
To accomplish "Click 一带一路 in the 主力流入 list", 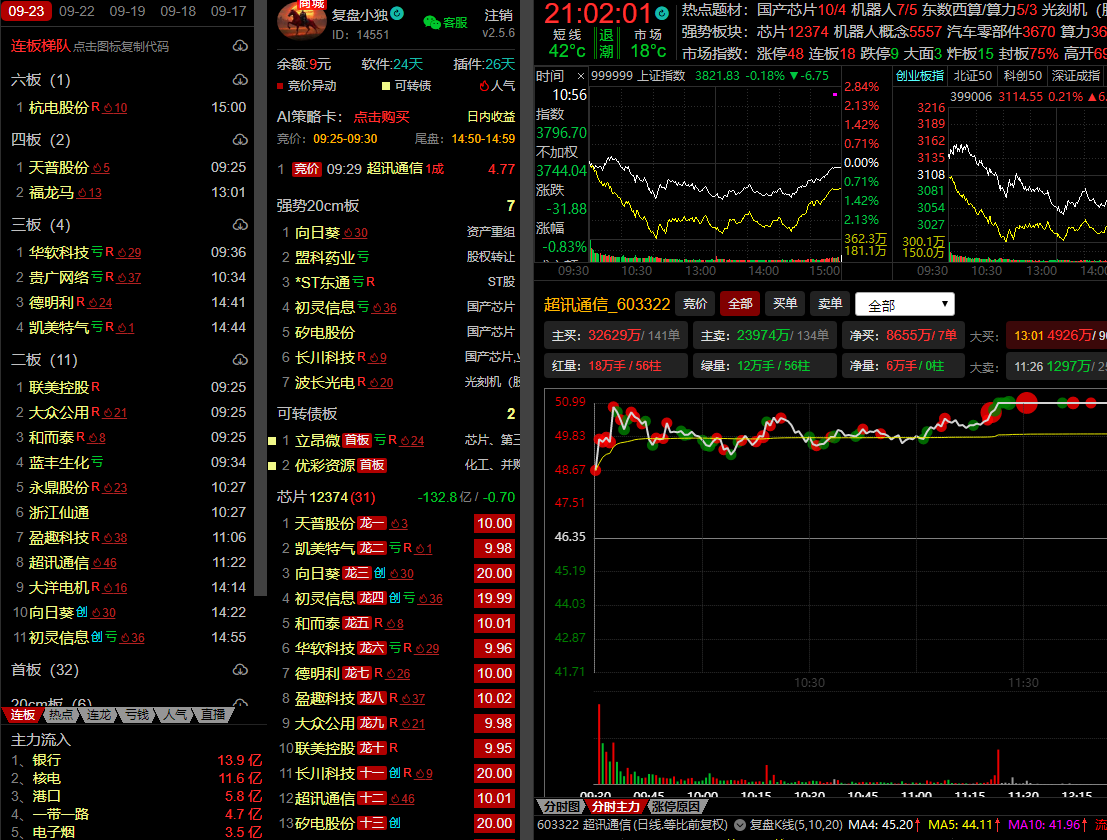I will click(61, 814).
